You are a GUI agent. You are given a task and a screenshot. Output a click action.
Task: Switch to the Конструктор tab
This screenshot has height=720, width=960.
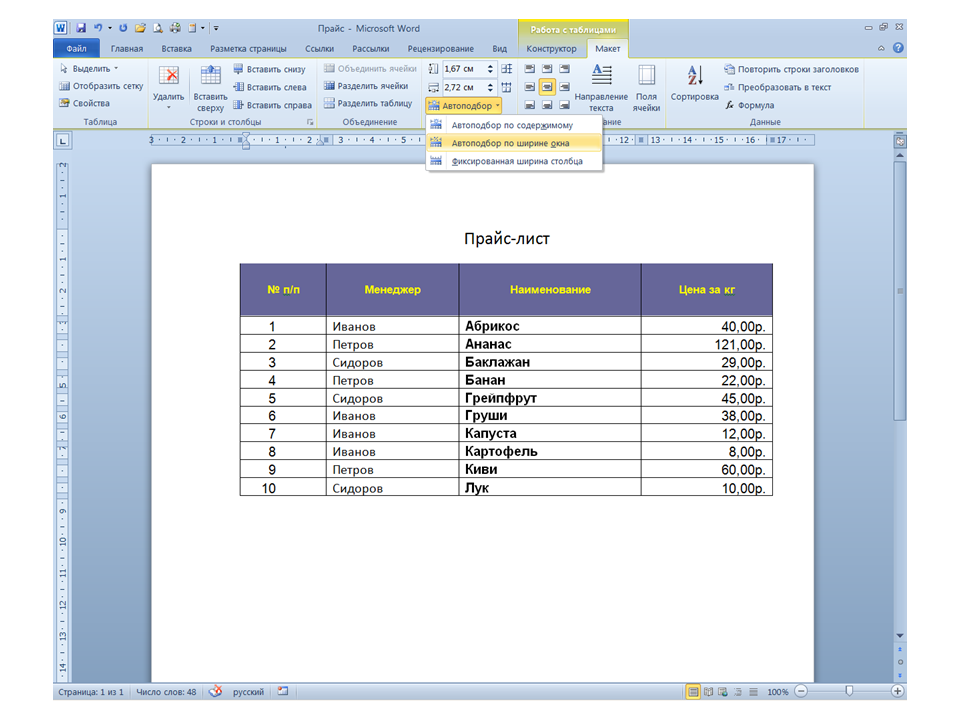coord(551,48)
